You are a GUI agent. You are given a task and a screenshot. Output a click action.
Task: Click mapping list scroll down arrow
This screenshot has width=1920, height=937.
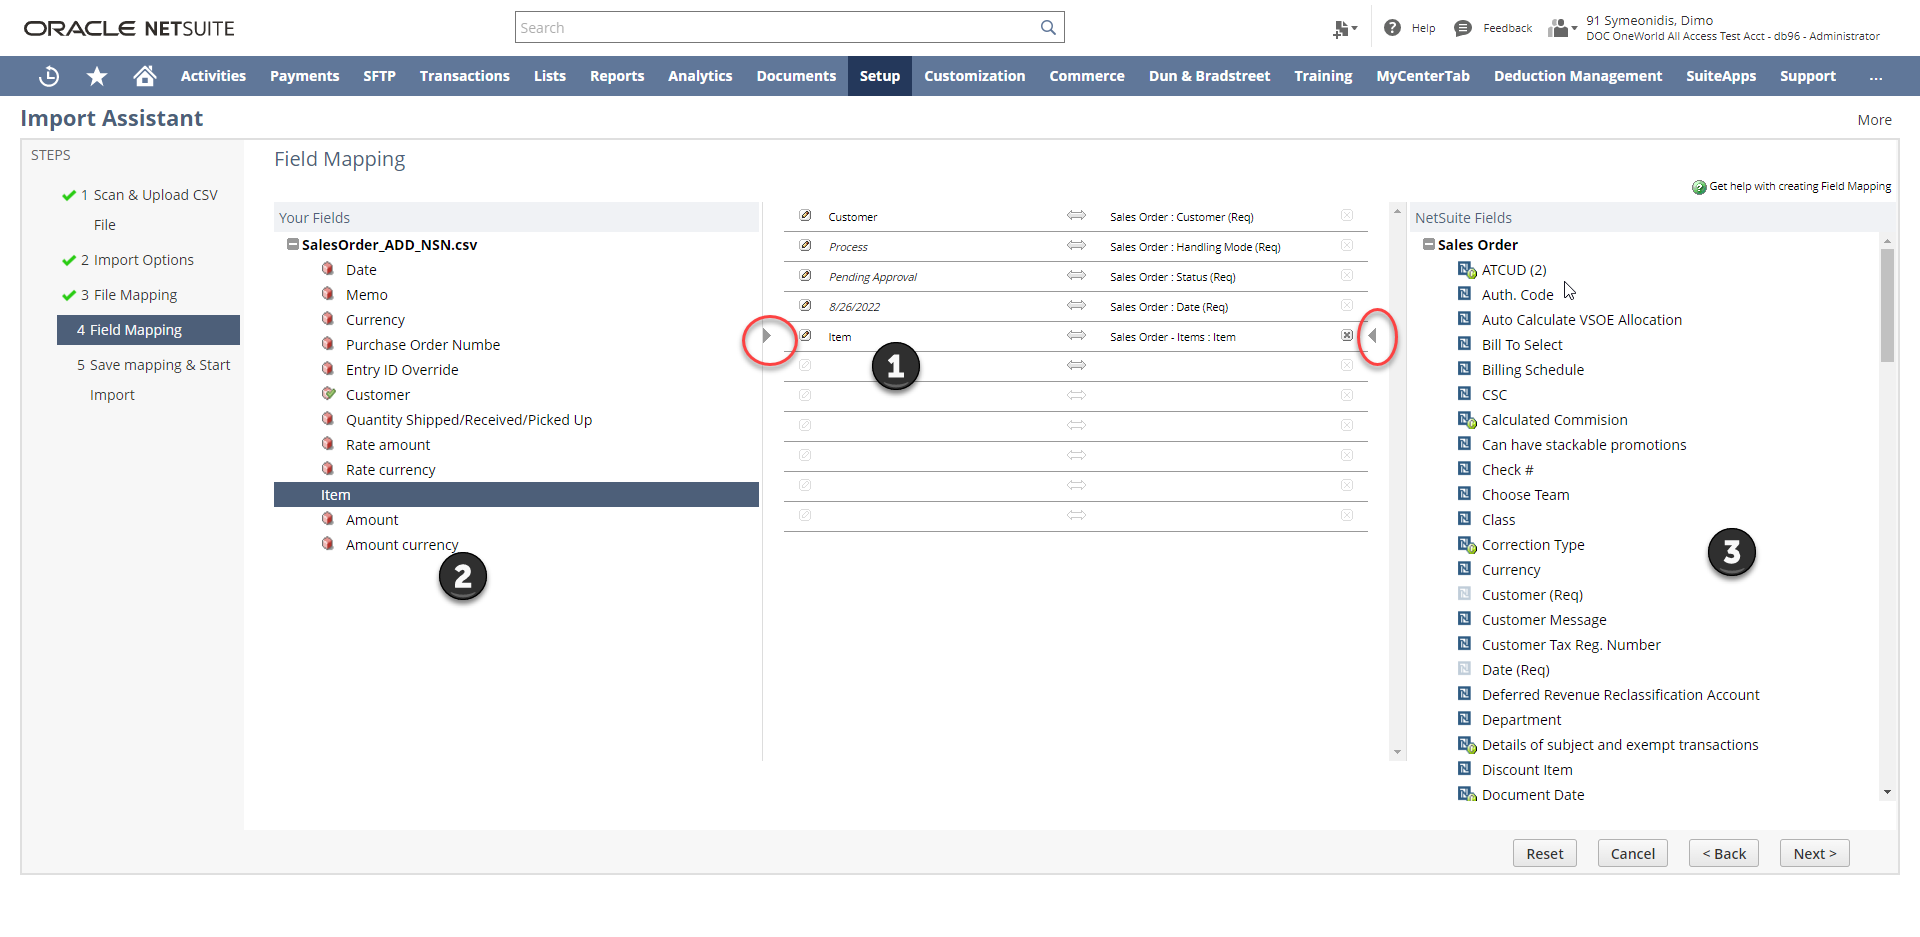pos(1397,752)
